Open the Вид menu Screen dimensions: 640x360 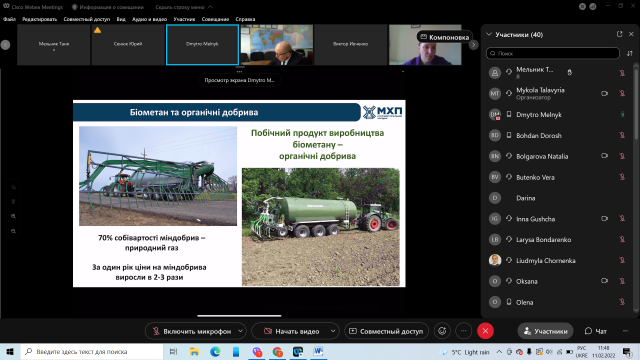[x=121, y=19]
